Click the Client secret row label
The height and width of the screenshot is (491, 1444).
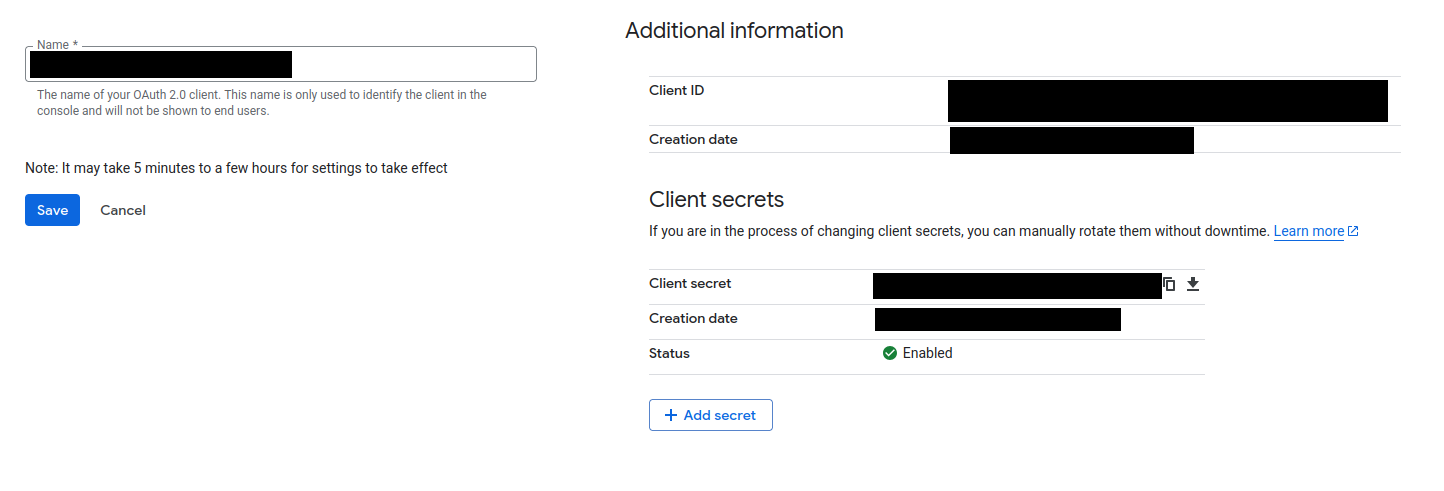tap(690, 283)
